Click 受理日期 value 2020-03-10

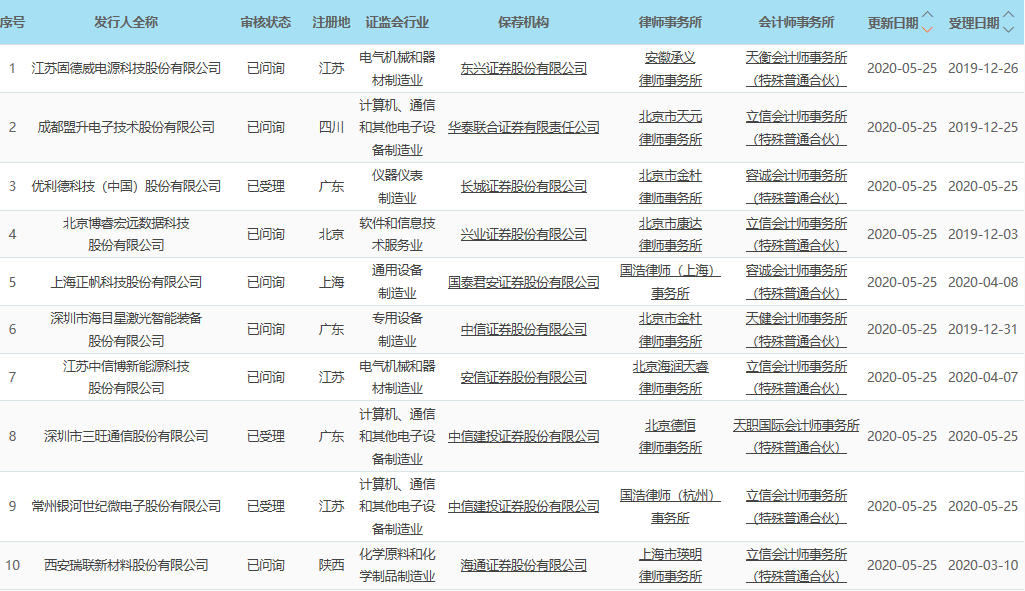(983, 565)
